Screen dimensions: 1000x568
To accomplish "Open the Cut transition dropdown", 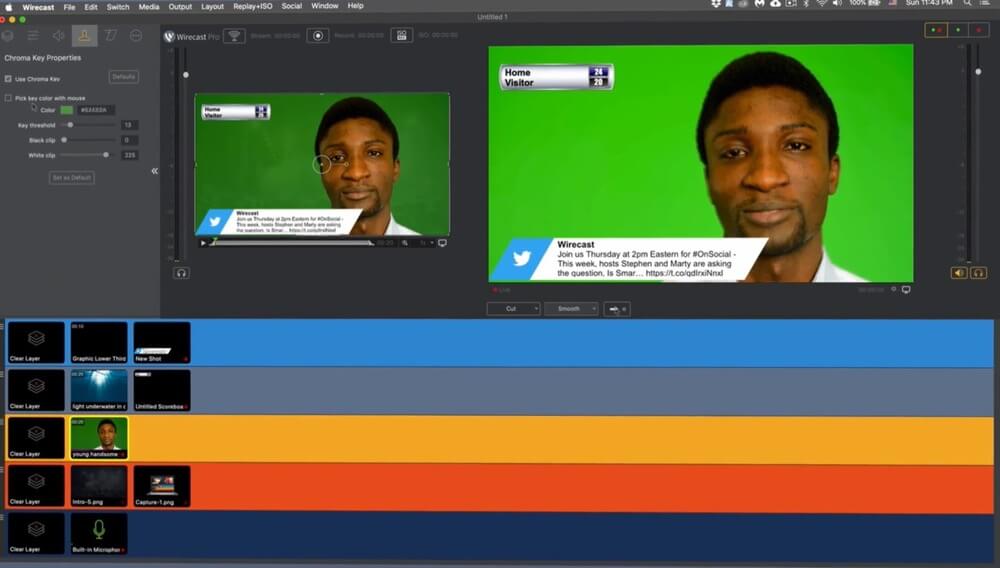I will pyautogui.click(x=513, y=309).
